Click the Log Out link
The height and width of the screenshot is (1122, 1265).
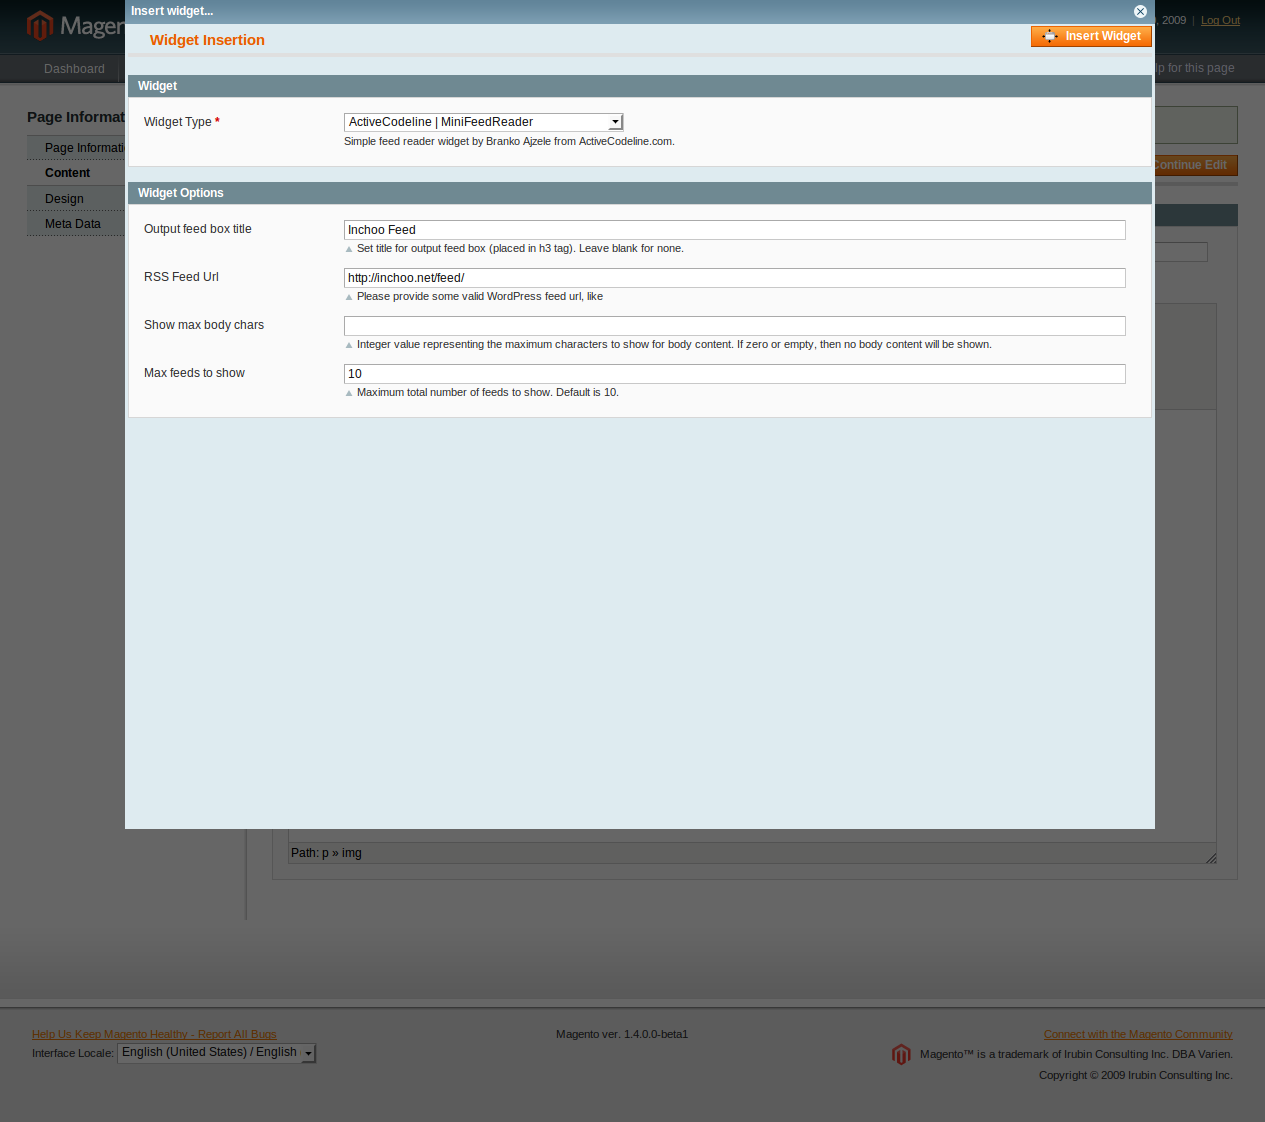[x=1220, y=20]
